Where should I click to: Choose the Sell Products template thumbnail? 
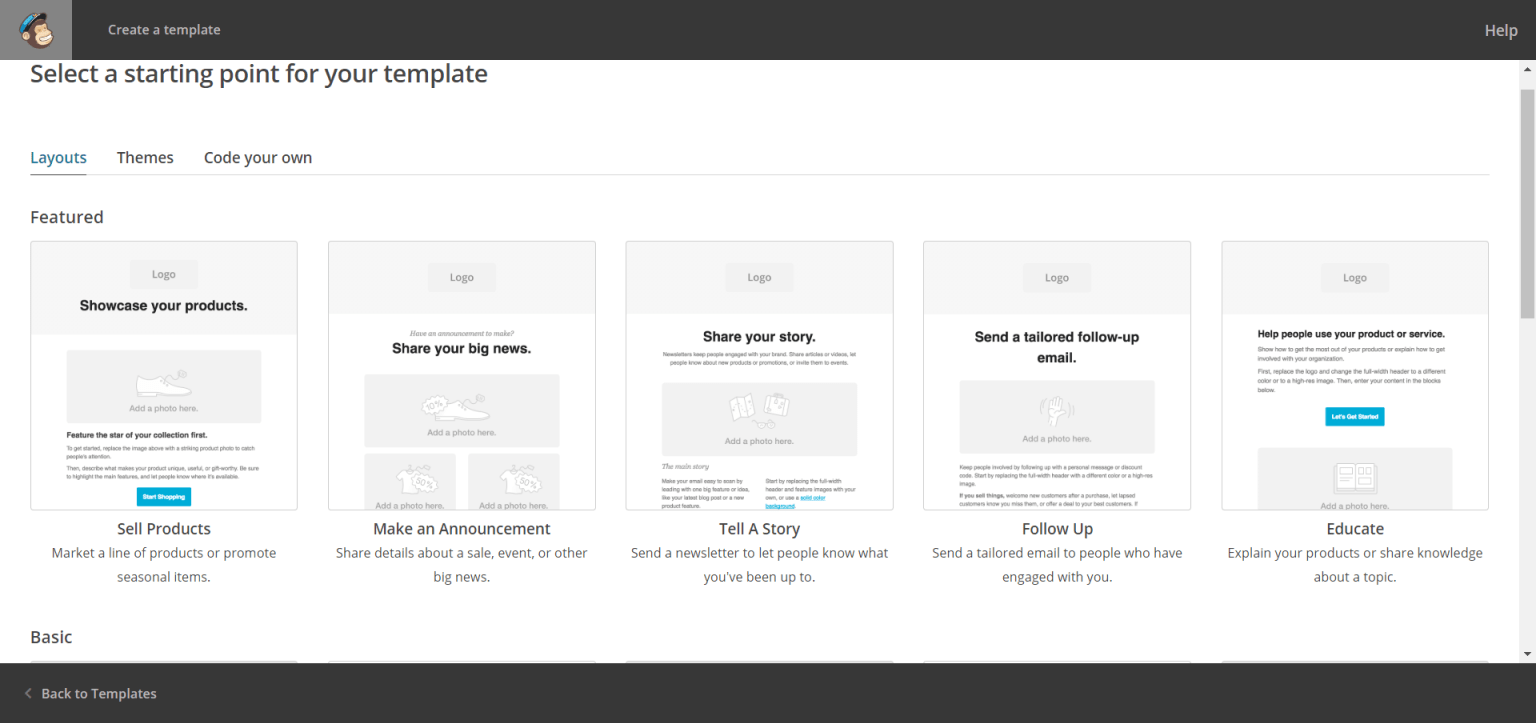point(164,375)
